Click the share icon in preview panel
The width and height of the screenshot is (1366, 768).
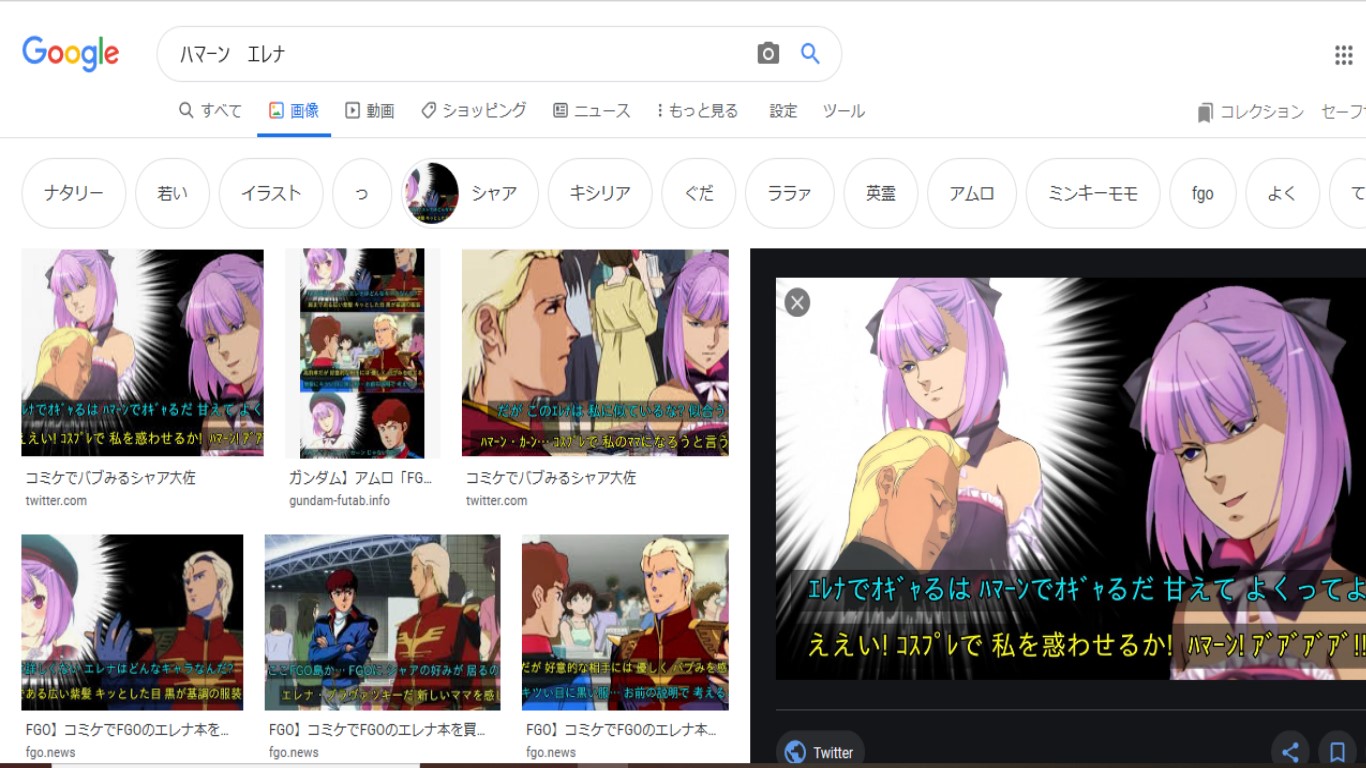click(x=1290, y=751)
